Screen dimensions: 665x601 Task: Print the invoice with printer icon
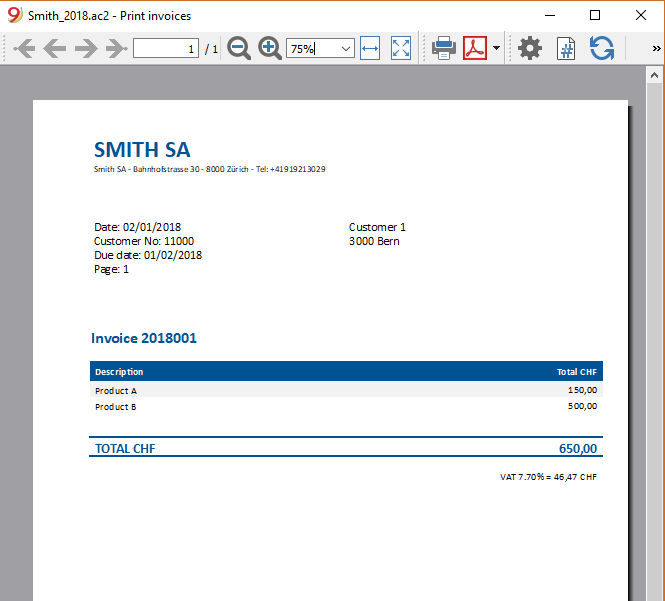444,48
